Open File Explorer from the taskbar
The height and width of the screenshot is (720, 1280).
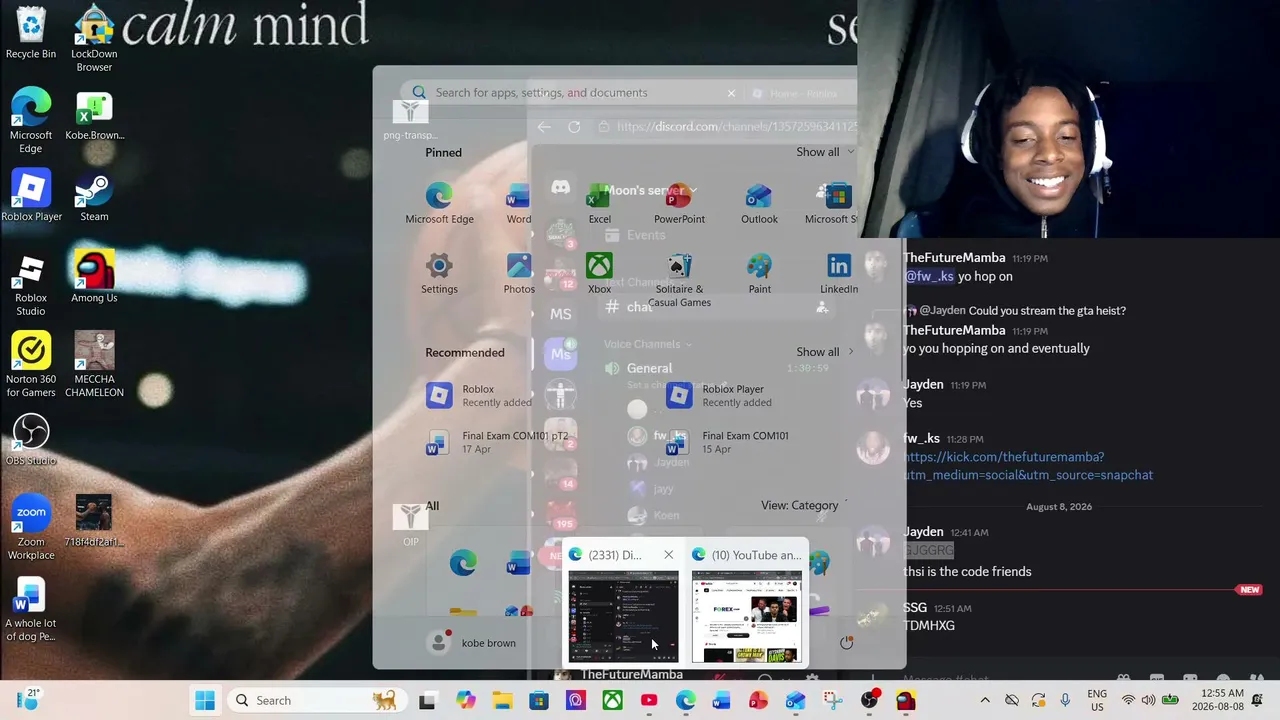501,700
